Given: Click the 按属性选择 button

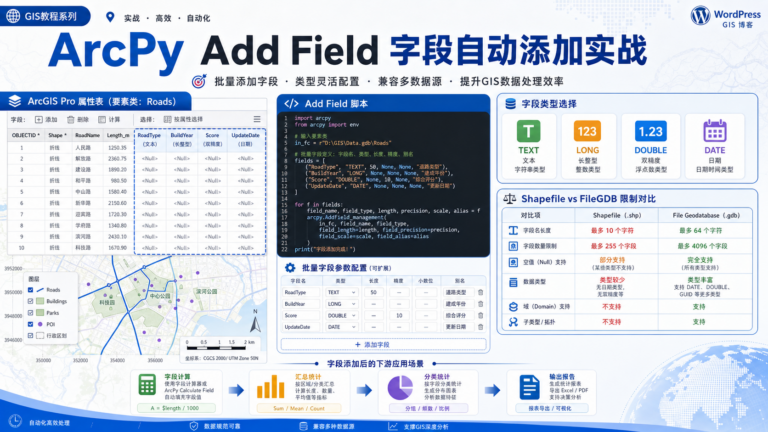Looking at the screenshot, I should (x=183, y=120).
